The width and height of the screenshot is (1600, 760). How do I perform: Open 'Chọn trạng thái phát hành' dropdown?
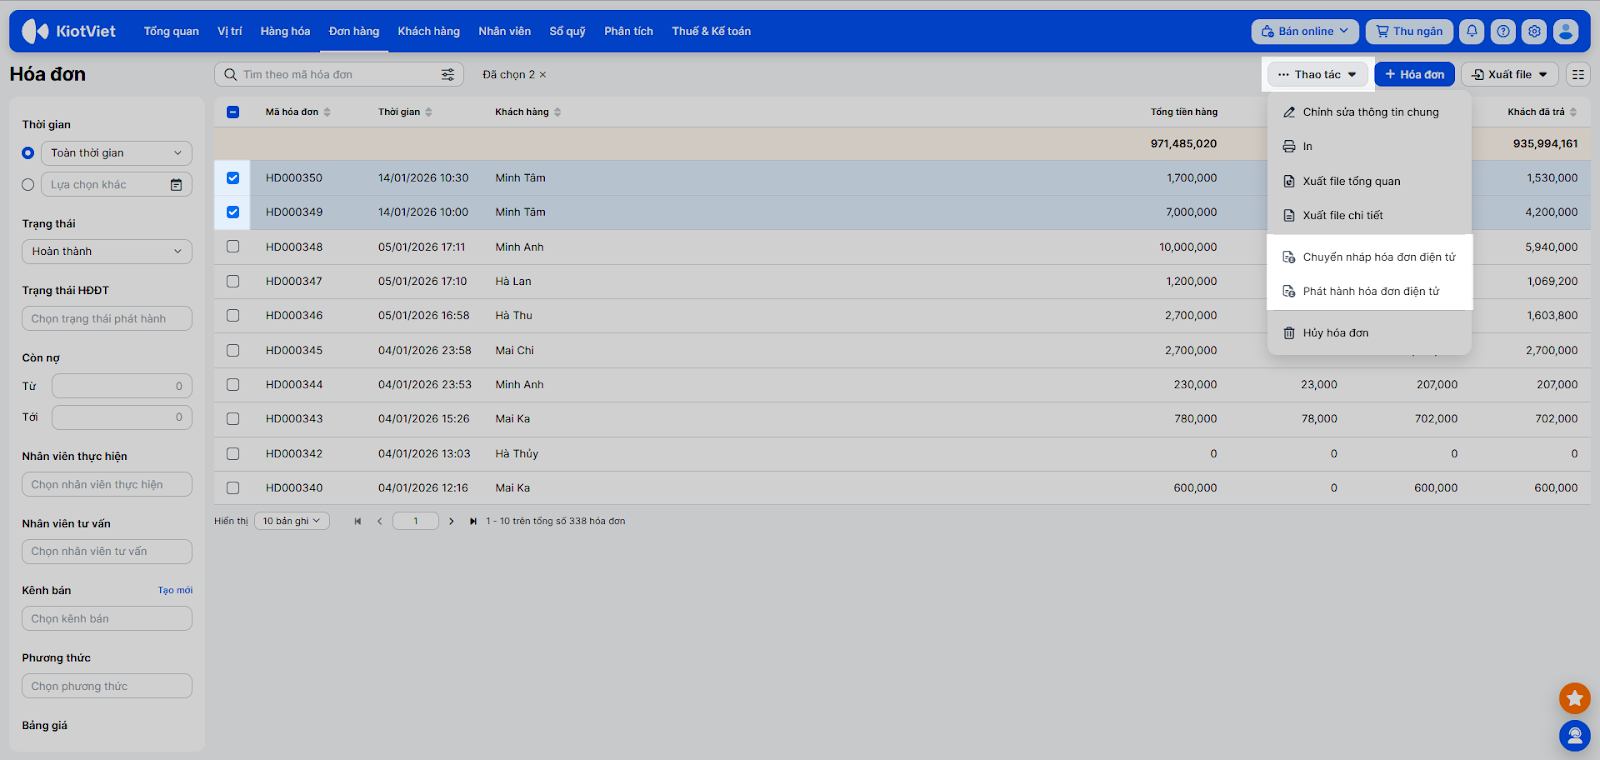coord(107,319)
